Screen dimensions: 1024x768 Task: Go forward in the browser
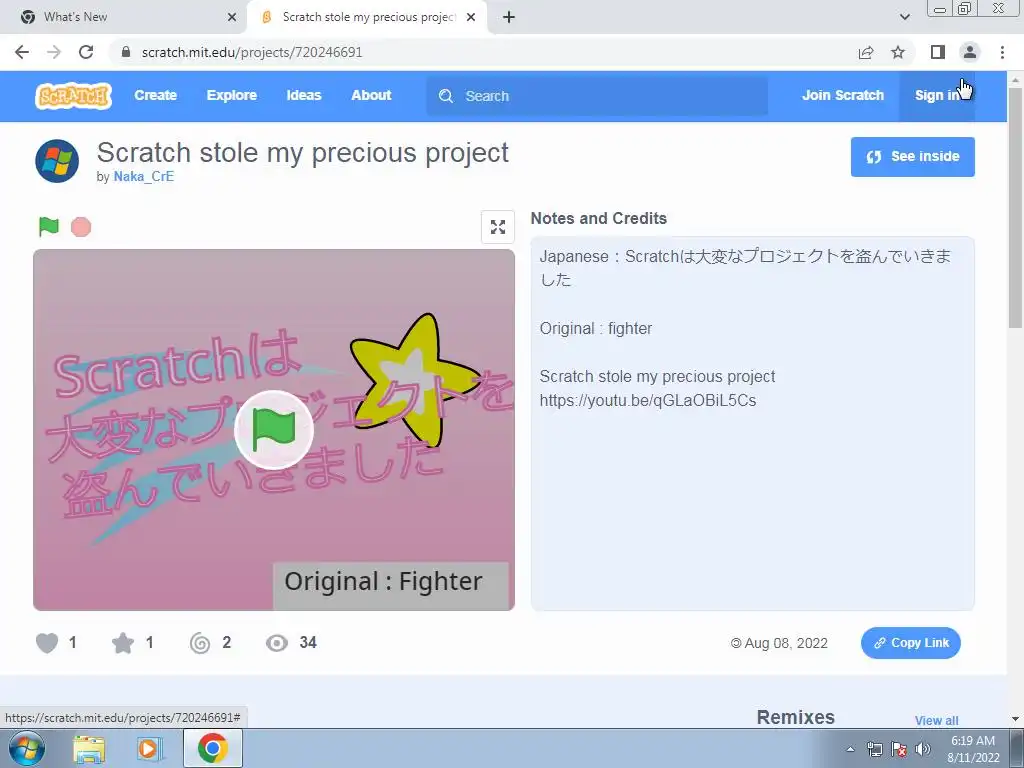tap(54, 52)
